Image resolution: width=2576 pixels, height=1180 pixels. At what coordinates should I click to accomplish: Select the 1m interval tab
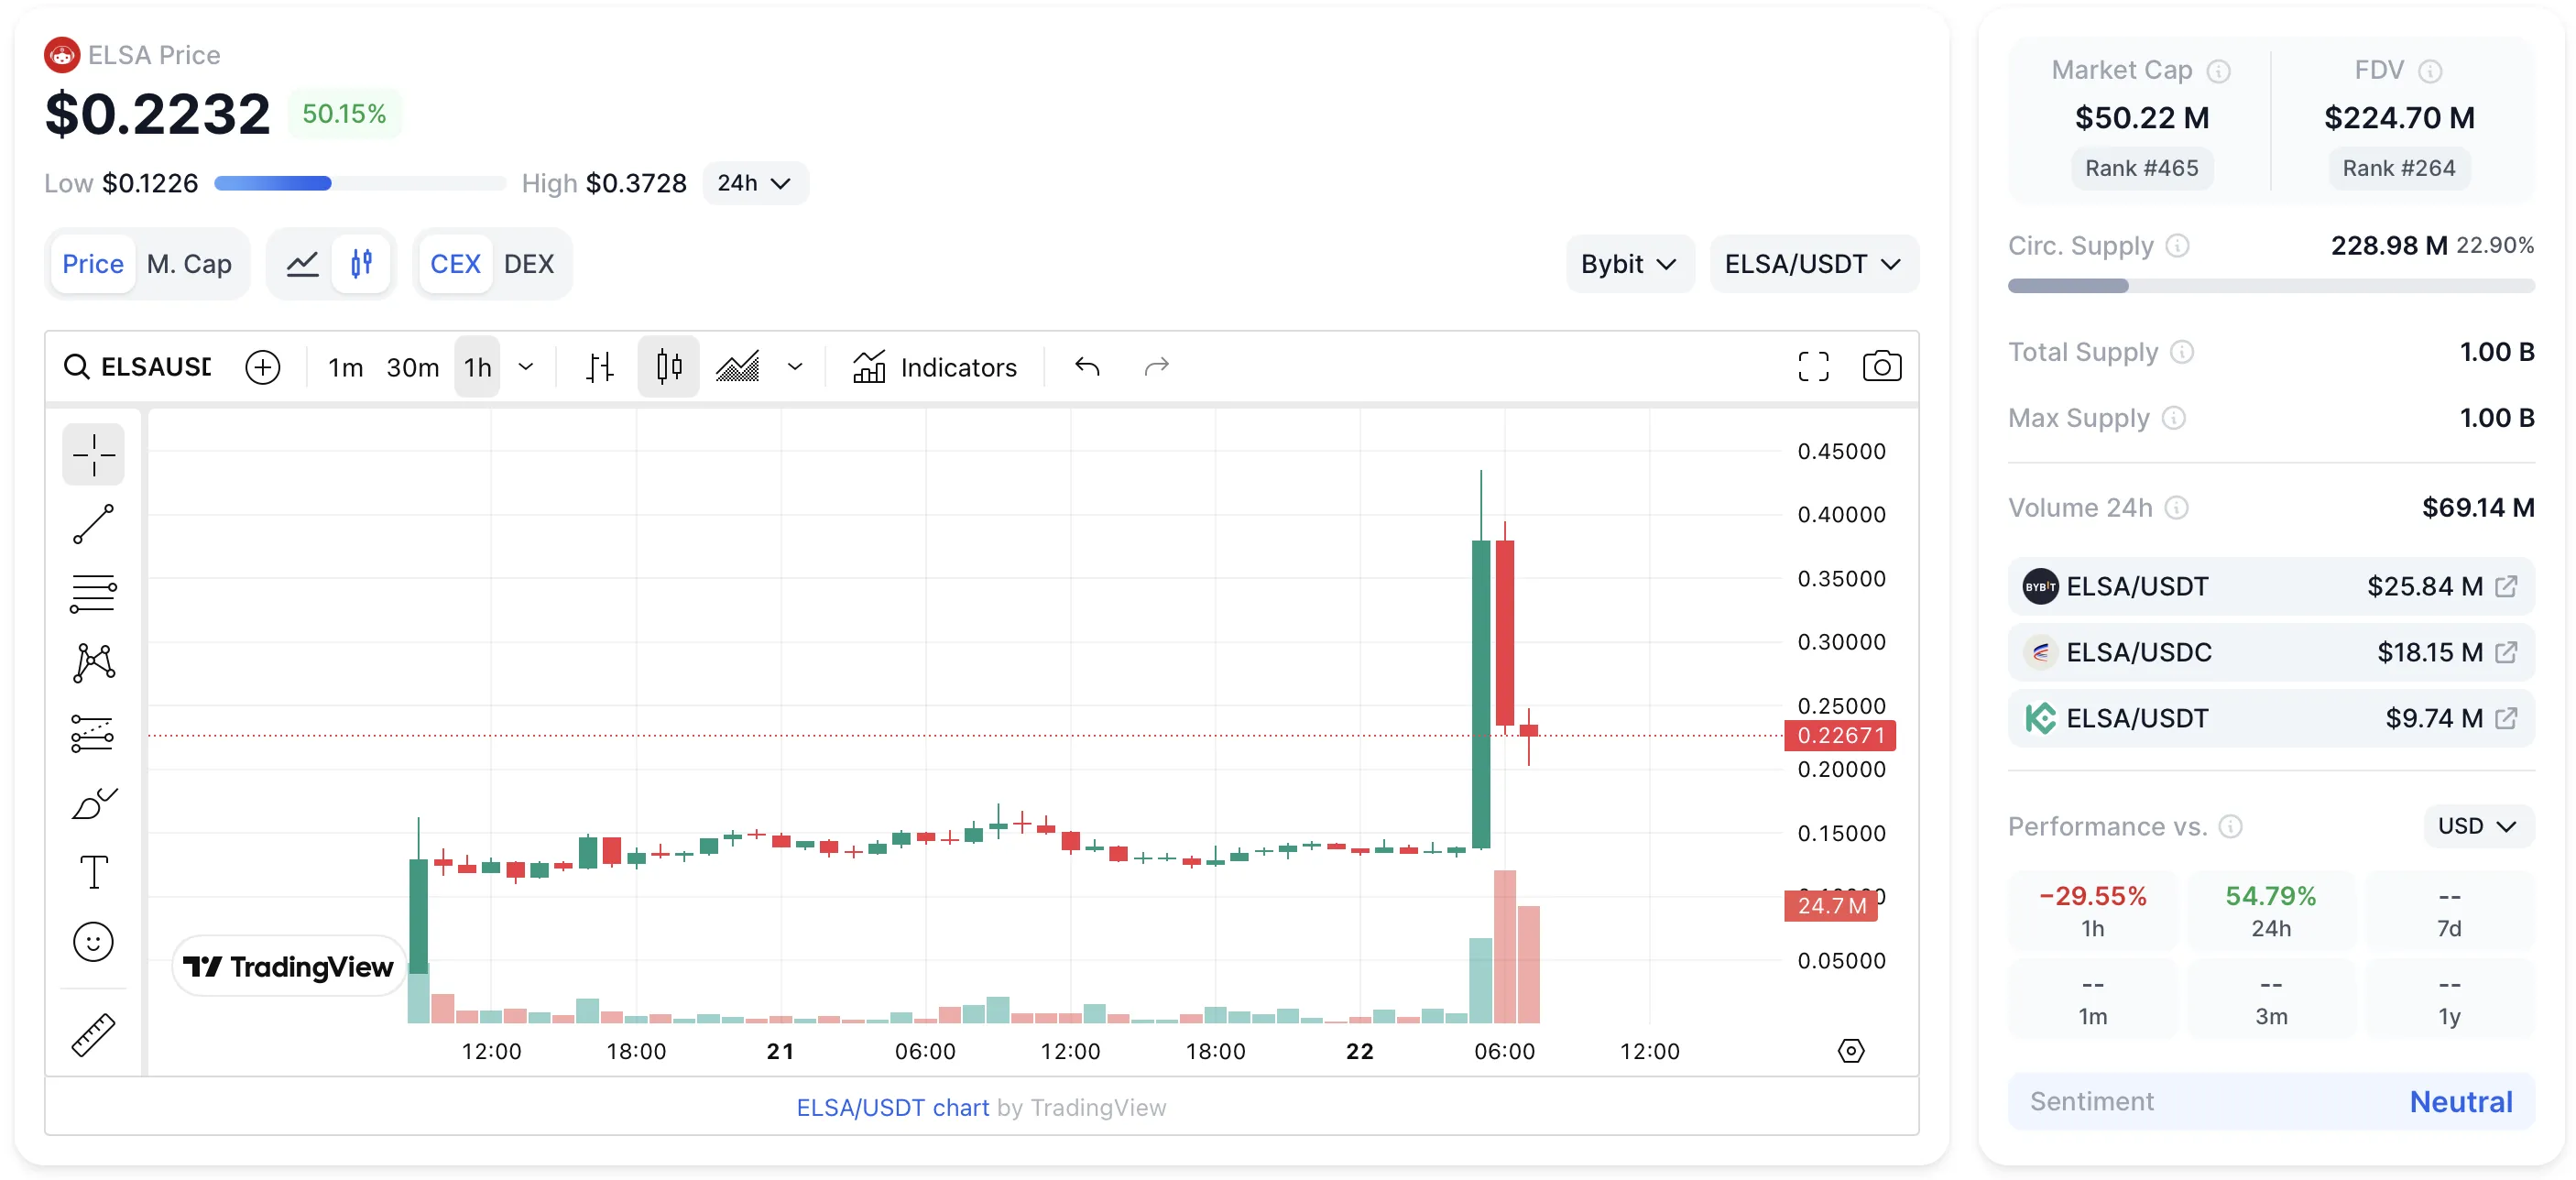click(x=344, y=367)
